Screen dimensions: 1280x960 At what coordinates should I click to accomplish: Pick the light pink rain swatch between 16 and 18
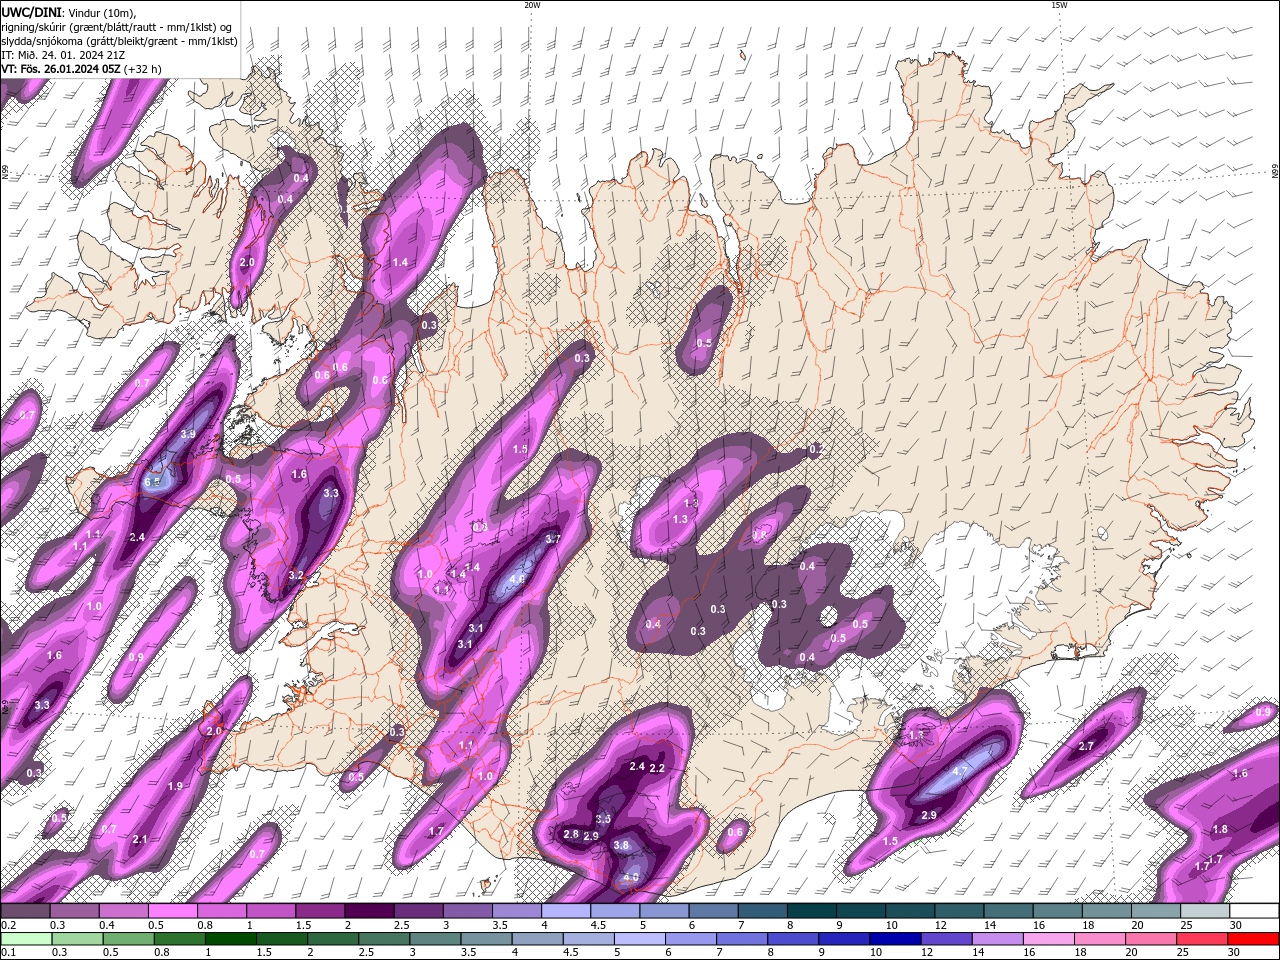[1048, 938]
